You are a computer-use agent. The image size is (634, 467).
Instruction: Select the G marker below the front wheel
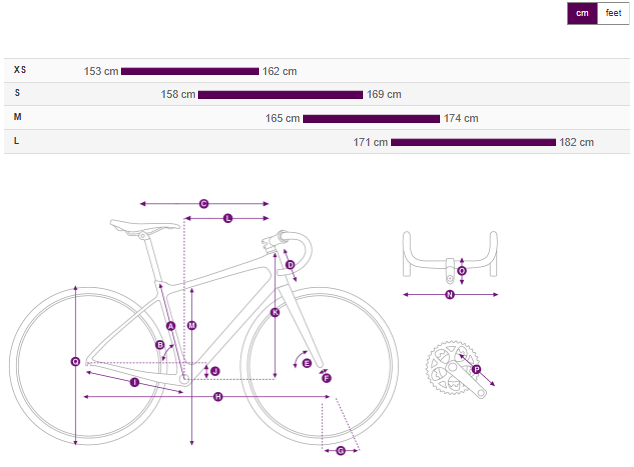340,451
